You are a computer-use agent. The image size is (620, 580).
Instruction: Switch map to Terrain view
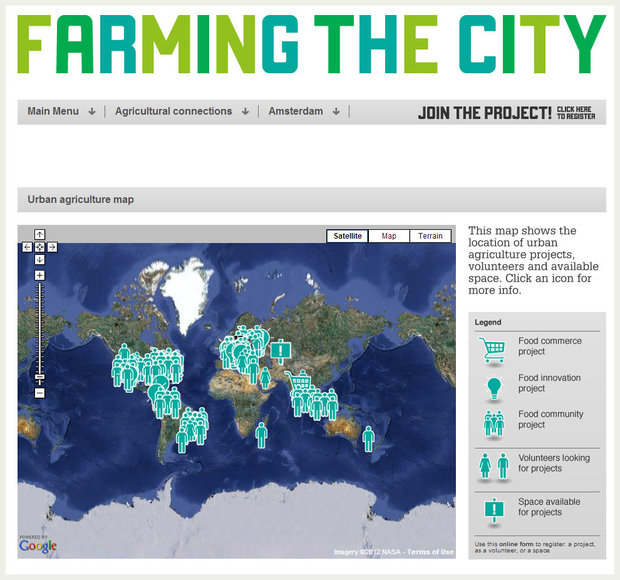[x=430, y=237]
